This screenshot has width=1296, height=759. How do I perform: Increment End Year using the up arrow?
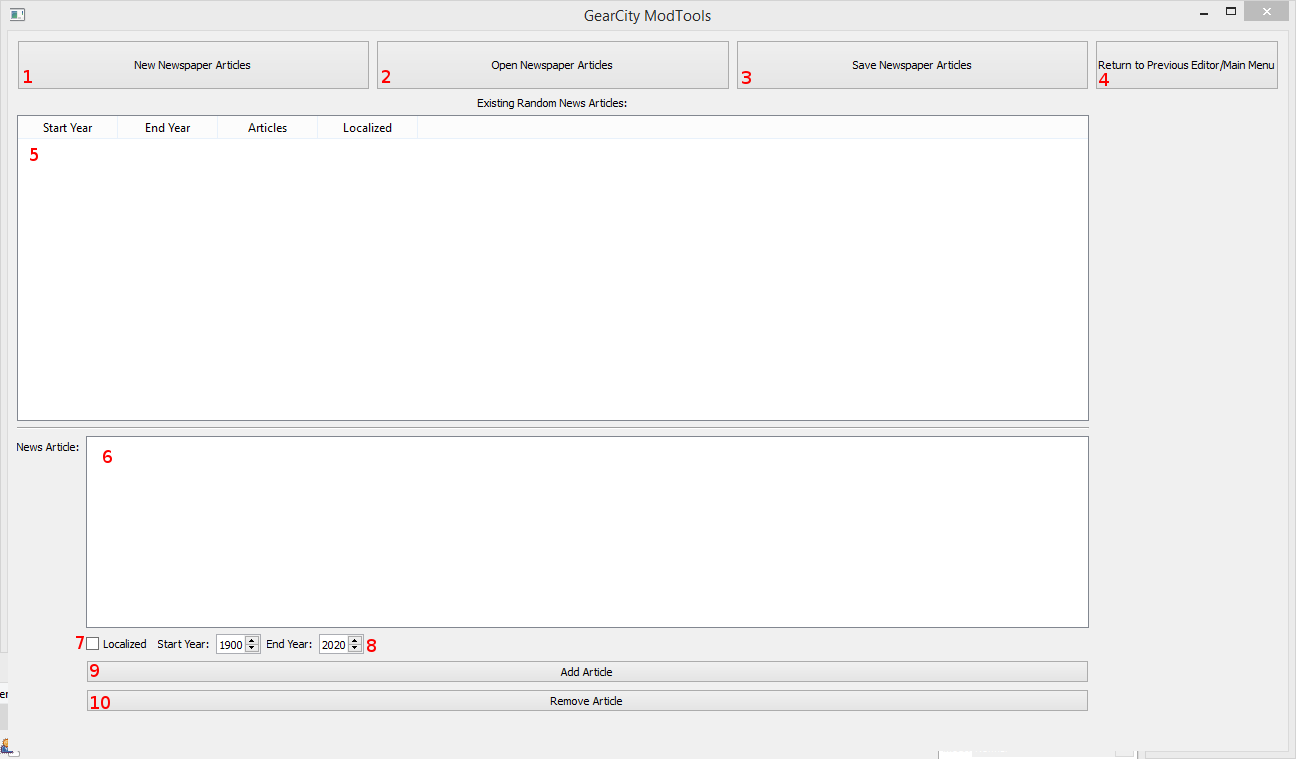pyautogui.click(x=355, y=641)
